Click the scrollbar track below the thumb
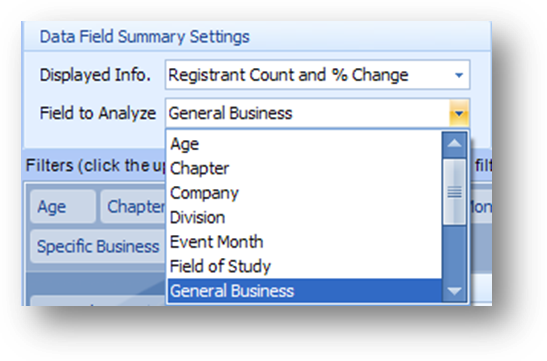This screenshot has width=547, height=361. click(x=454, y=252)
